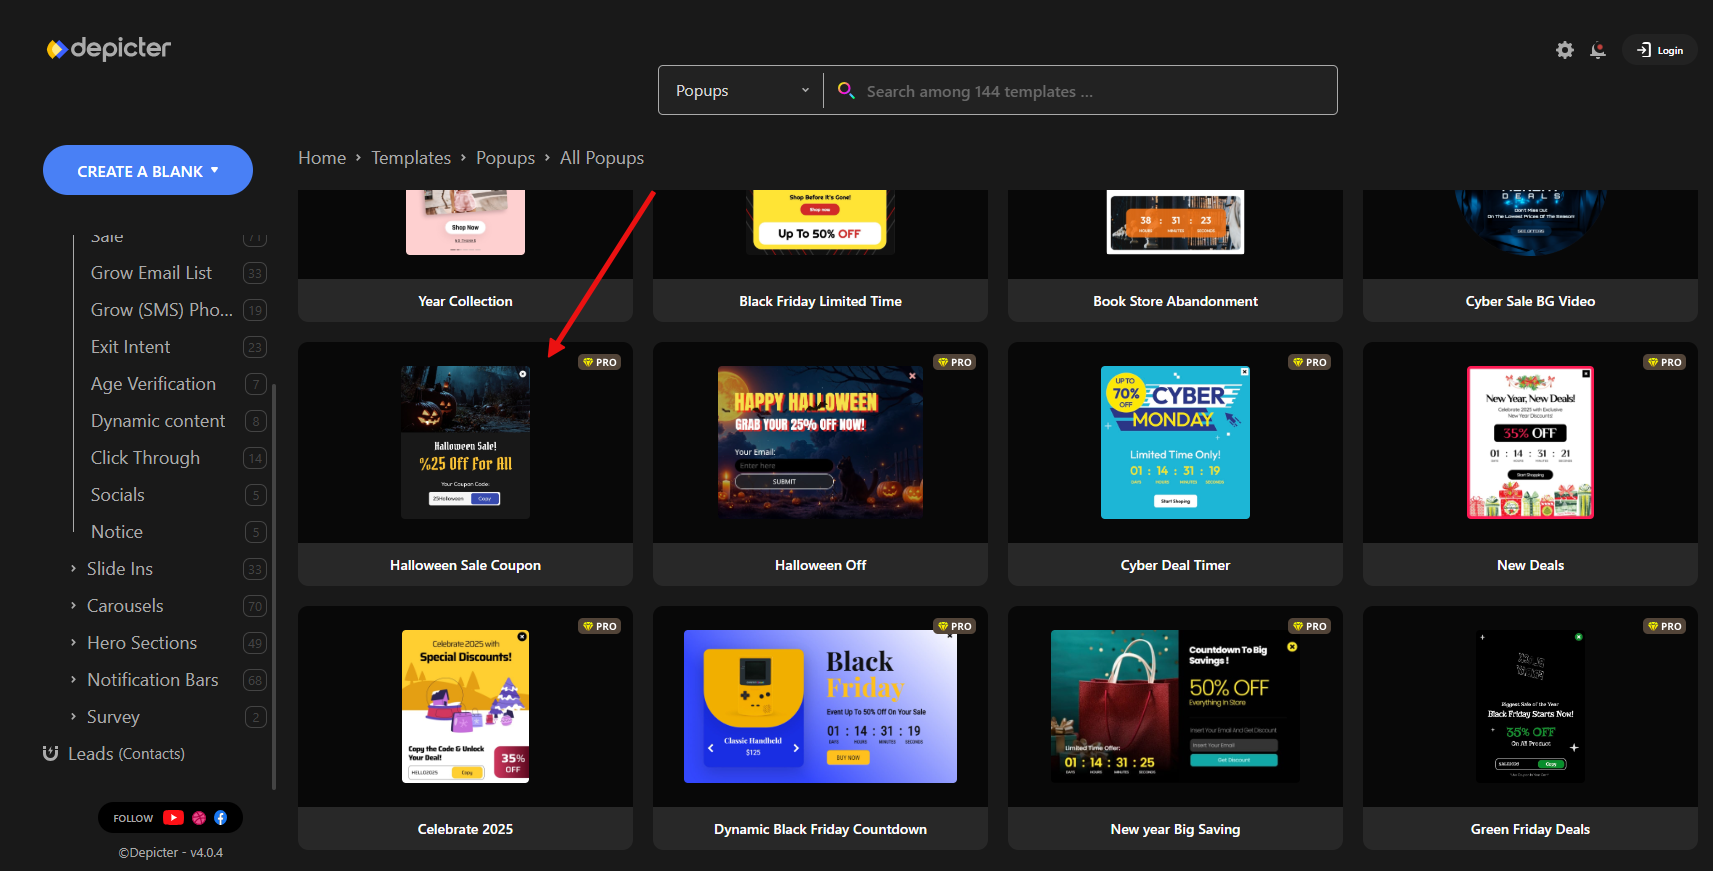Screen dimensions: 1713x871
Task: Click PRO badge on Cyber Deal Timer
Action: click(x=1310, y=362)
